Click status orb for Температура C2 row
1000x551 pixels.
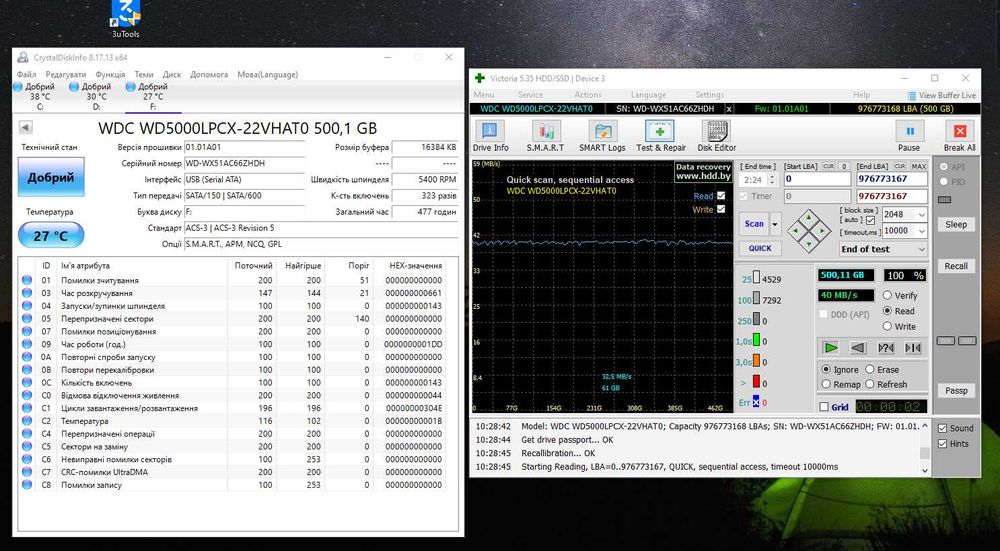point(27,421)
